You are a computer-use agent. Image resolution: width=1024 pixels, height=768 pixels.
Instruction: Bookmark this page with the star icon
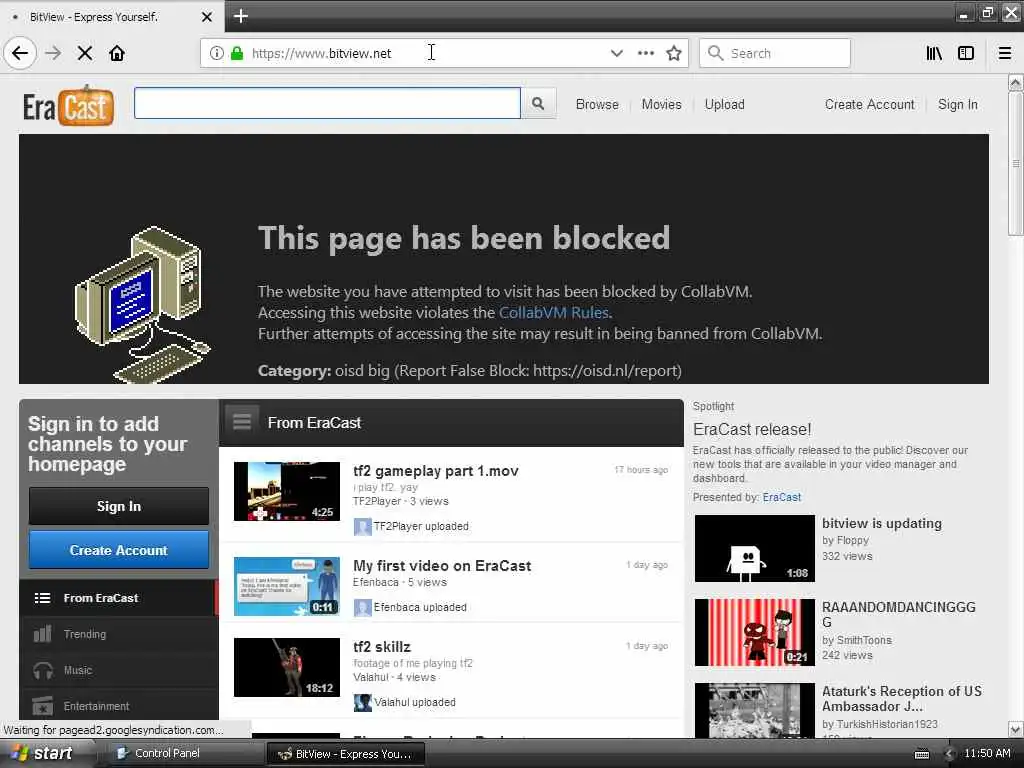pos(674,53)
